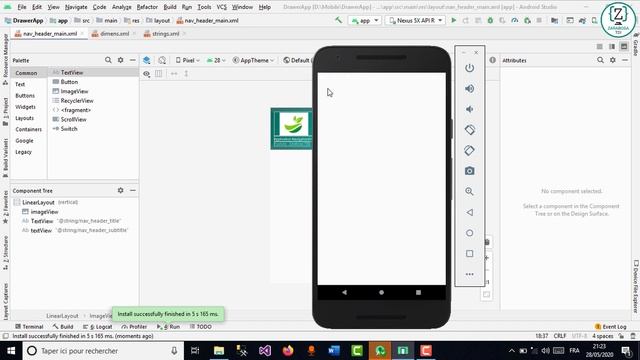Screen dimensions: 640x360
Task: Open the Tools menu
Action: [204, 7]
